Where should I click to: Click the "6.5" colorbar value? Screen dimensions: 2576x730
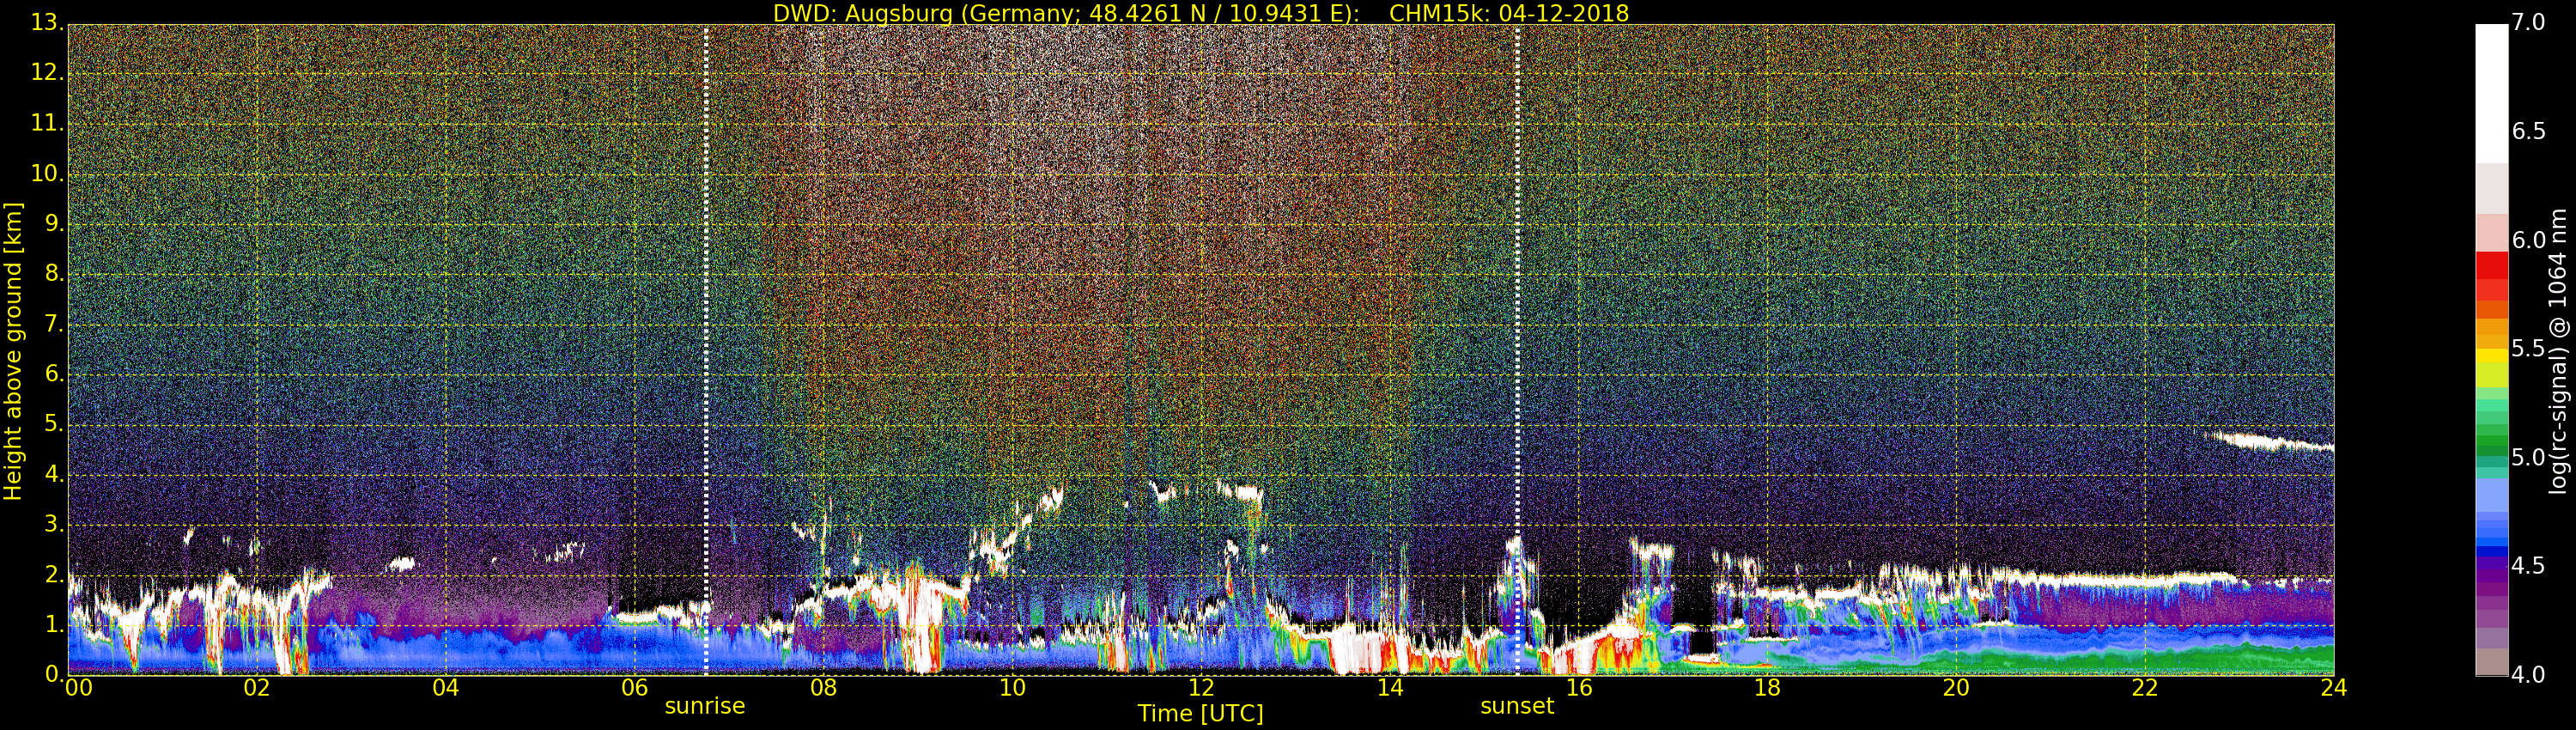tap(2529, 132)
